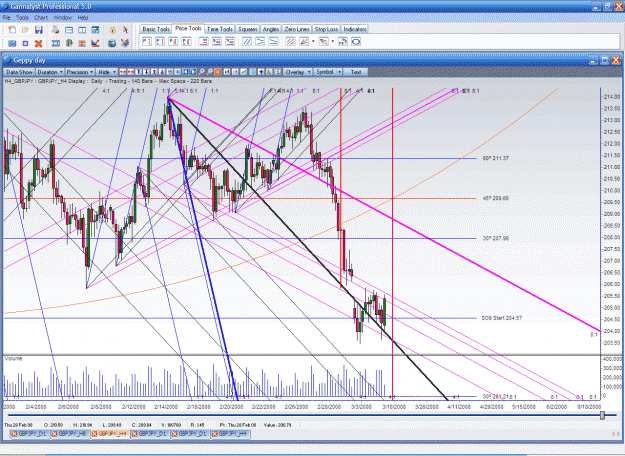Click the '30° 207.96' level label
Viewport: 625px width, 456px height.
(495, 238)
